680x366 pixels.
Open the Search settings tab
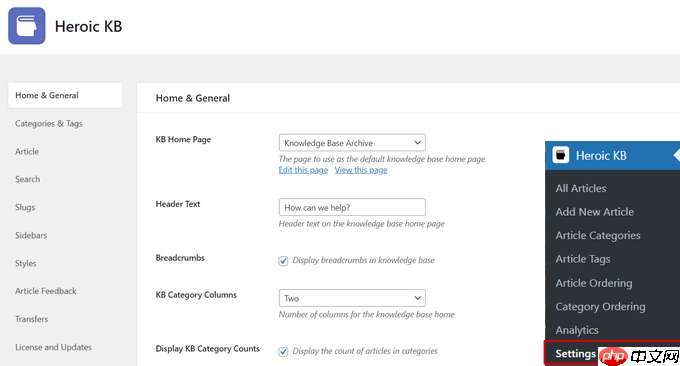[x=27, y=179]
